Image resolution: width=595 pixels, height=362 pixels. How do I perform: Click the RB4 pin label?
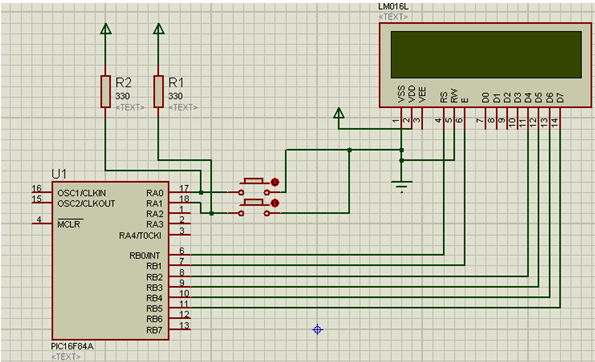click(154, 298)
